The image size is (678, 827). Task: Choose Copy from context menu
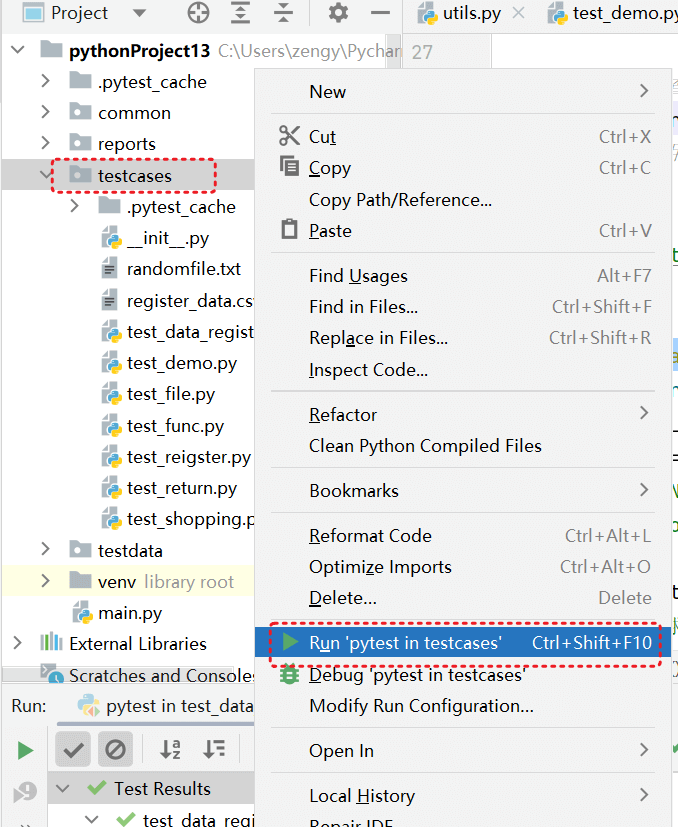pyautogui.click(x=463, y=168)
